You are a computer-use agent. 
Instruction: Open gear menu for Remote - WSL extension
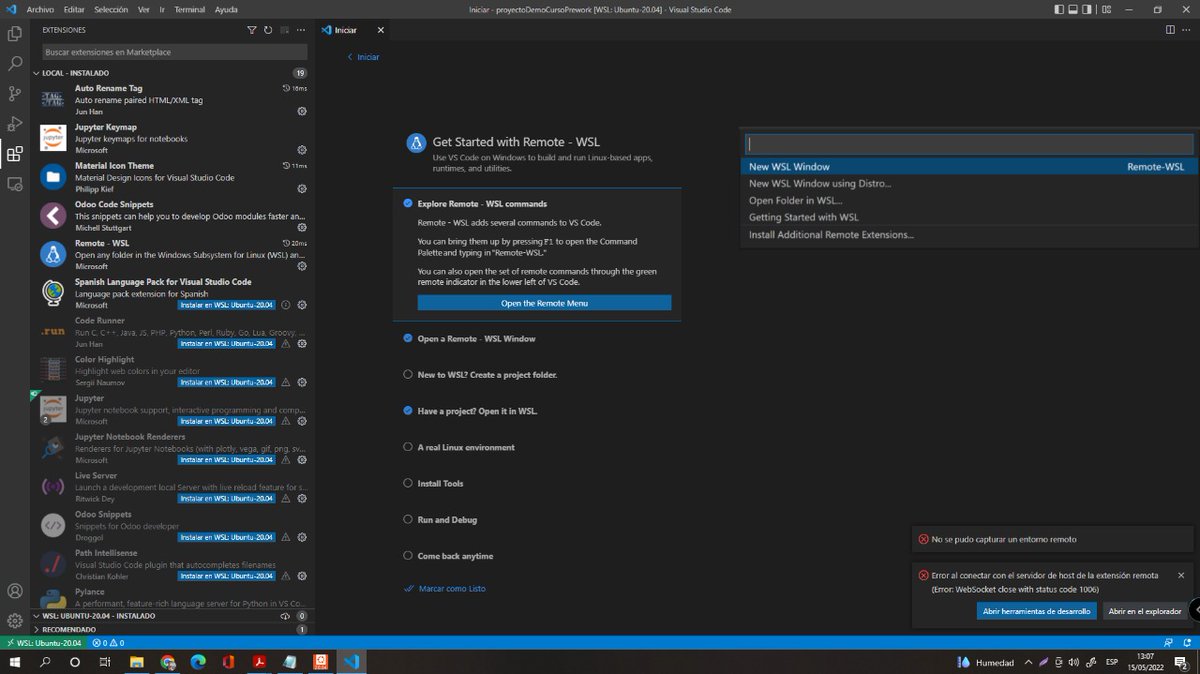pyautogui.click(x=302, y=266)
